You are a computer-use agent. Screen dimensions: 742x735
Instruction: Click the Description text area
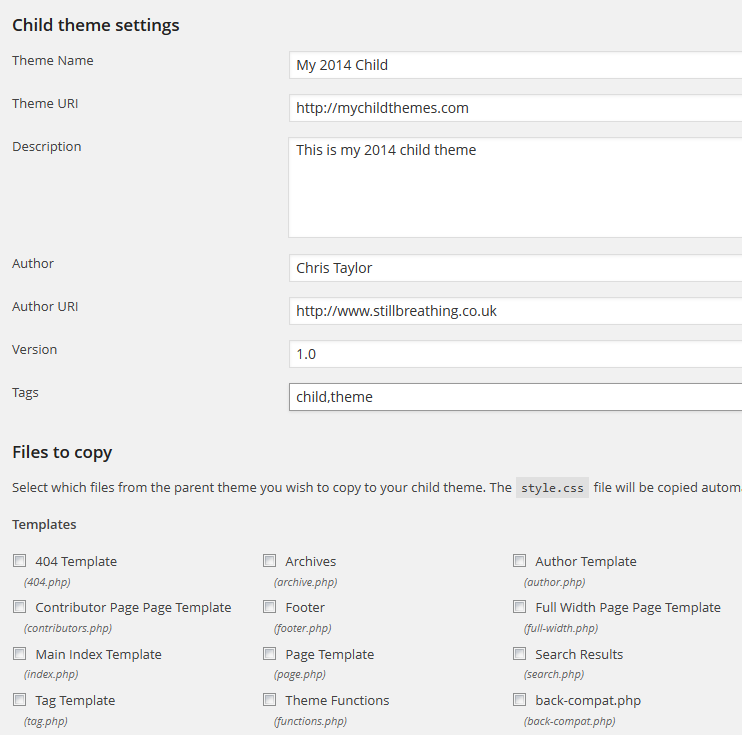515,187
